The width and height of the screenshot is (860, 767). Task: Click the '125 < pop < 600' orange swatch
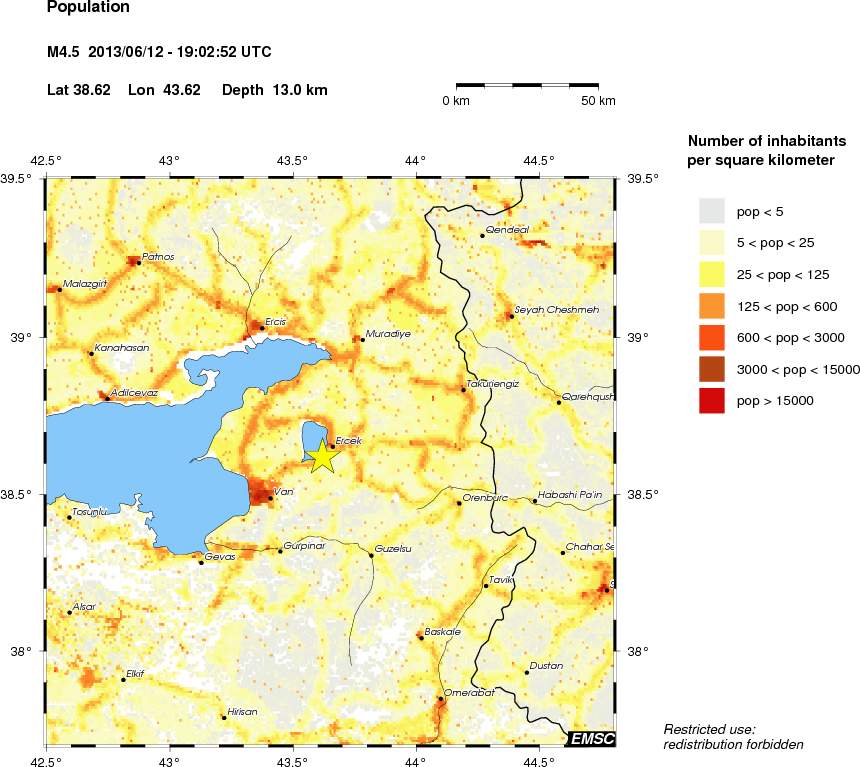[x=711, y=305]
